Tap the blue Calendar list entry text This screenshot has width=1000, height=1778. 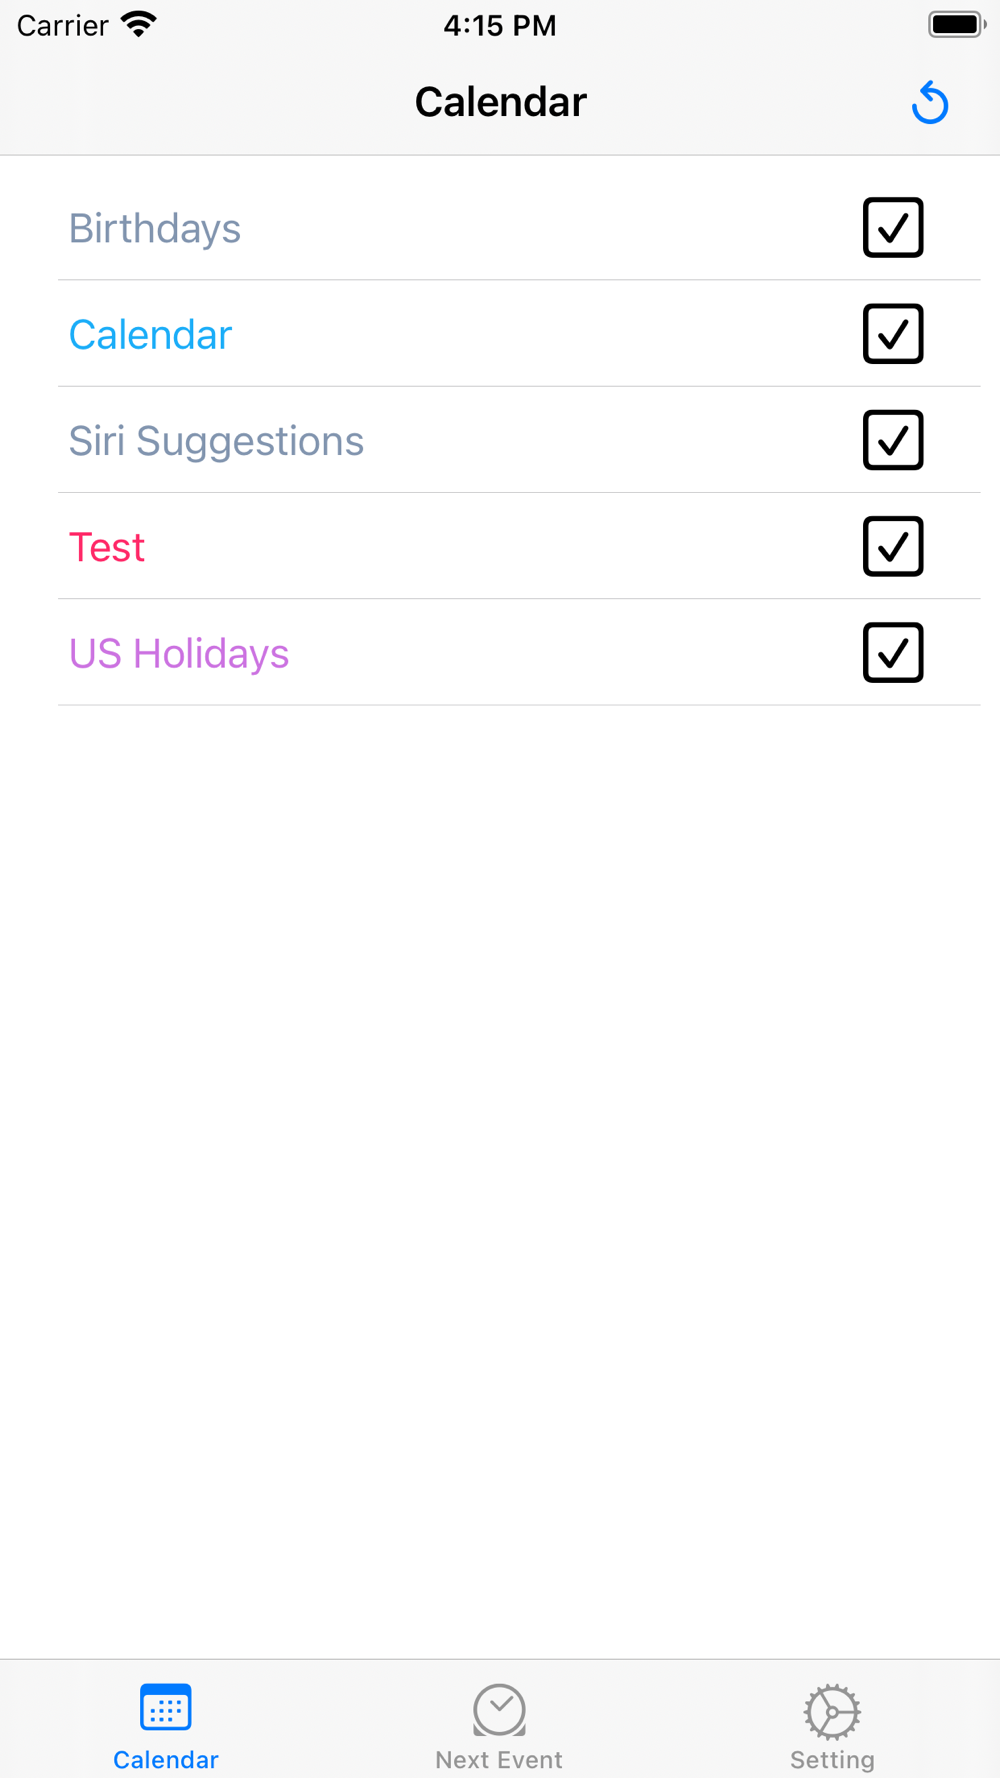(x=150, y=335)
